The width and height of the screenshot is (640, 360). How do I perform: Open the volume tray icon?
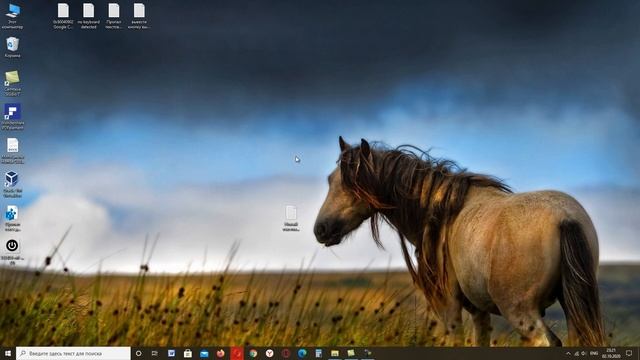pos(584,353)
